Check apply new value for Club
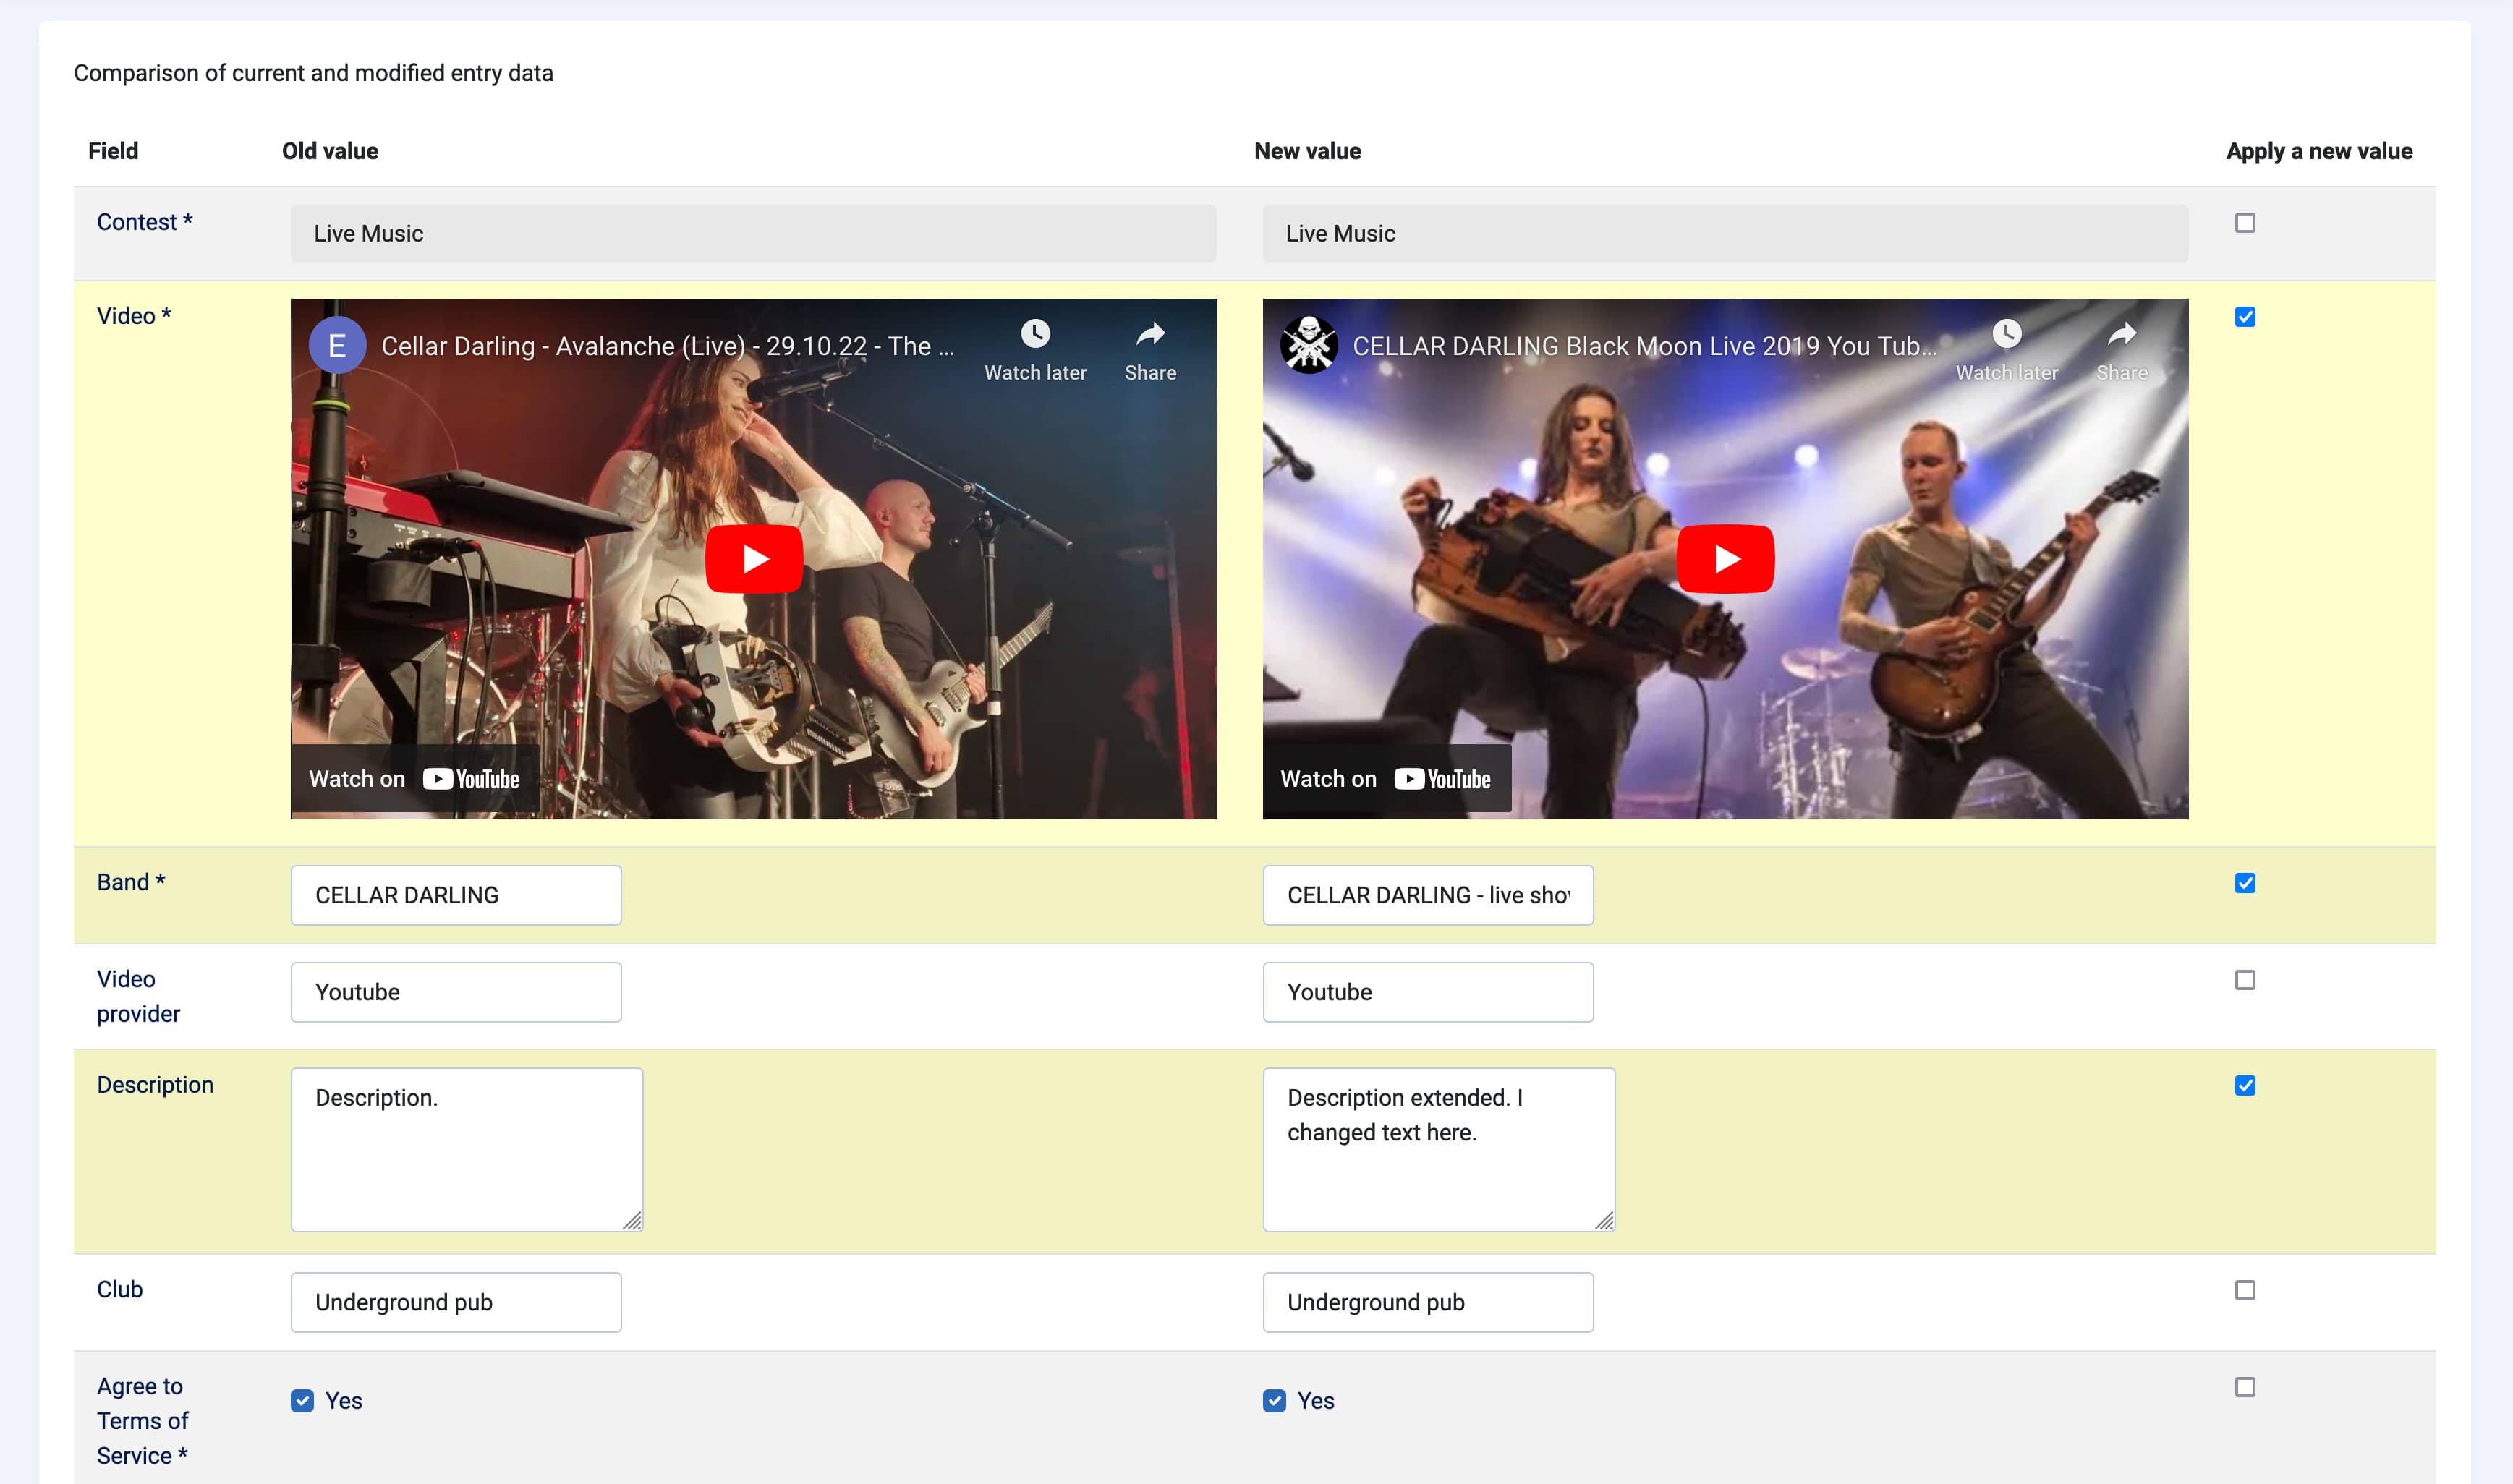Viewport: 2513px width, 1484px height. (x=2245, y=1290)
